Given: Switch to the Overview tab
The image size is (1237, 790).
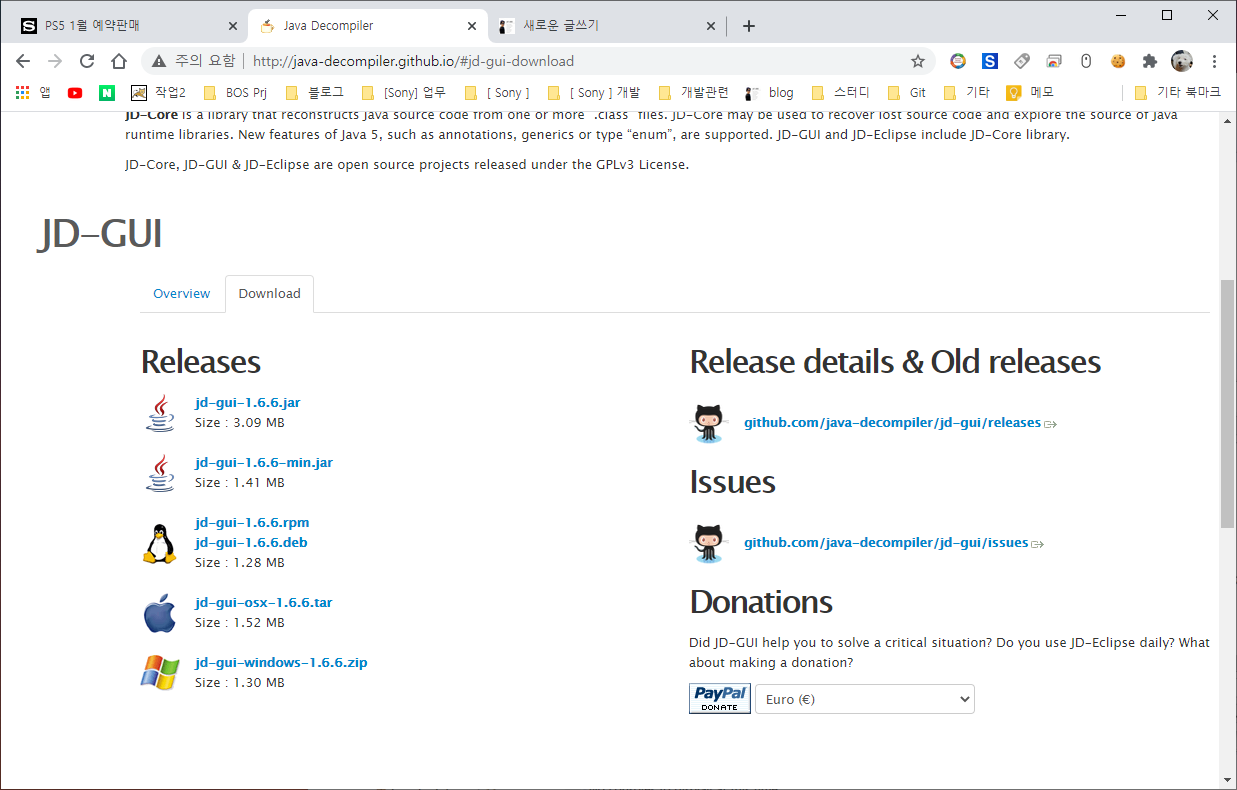Looking at the screenshot, I should click(x=182, y=294).
